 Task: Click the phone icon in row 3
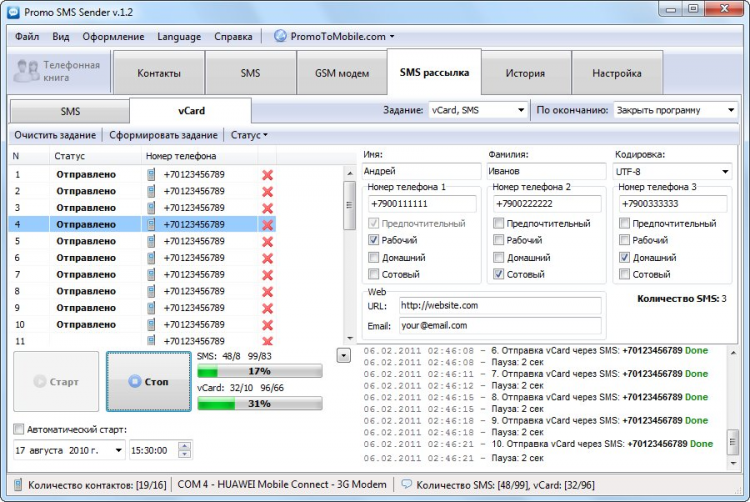[x=151, y=208]
